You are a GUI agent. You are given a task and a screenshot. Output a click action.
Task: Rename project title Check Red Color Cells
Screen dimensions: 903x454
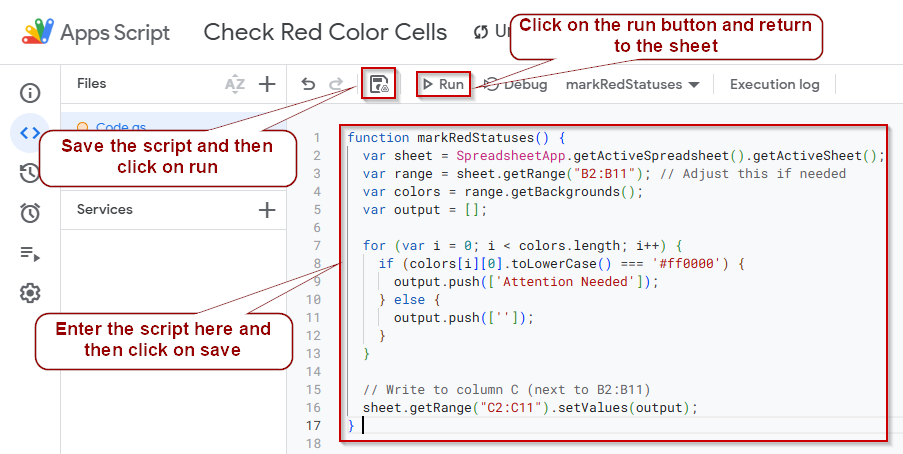[325, 32]
